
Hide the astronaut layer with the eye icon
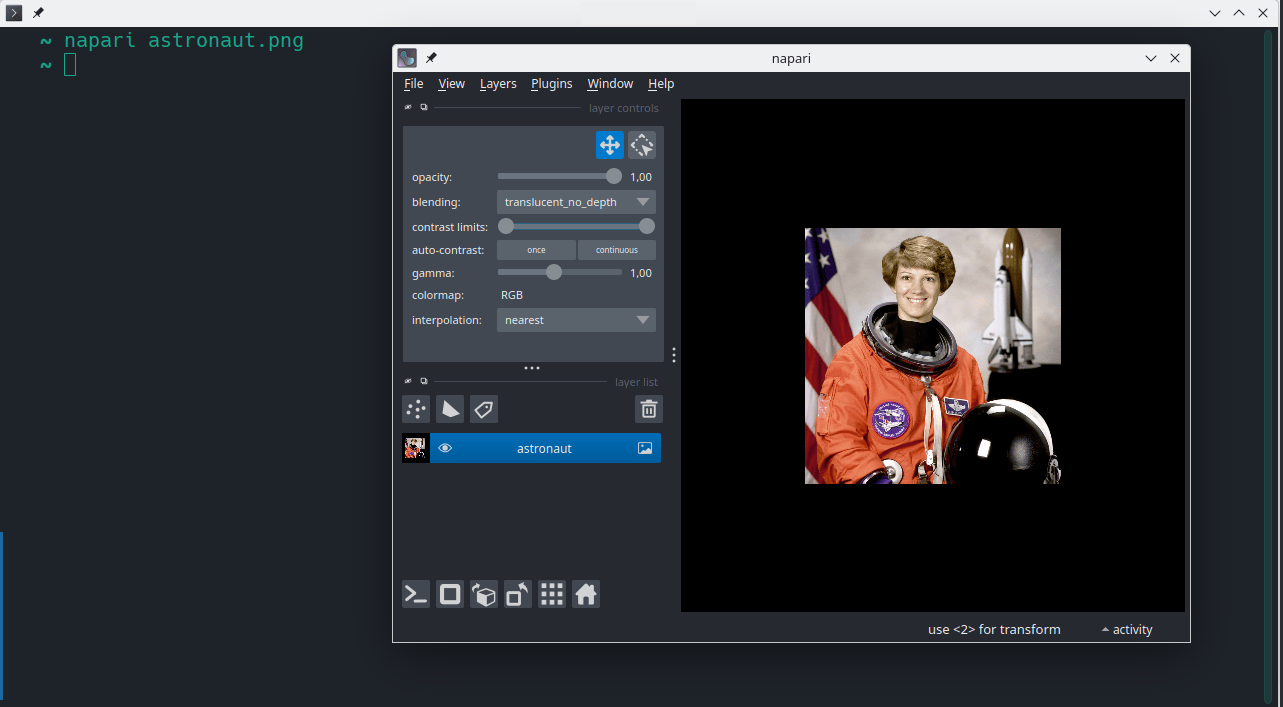click(x=446, y=448)
